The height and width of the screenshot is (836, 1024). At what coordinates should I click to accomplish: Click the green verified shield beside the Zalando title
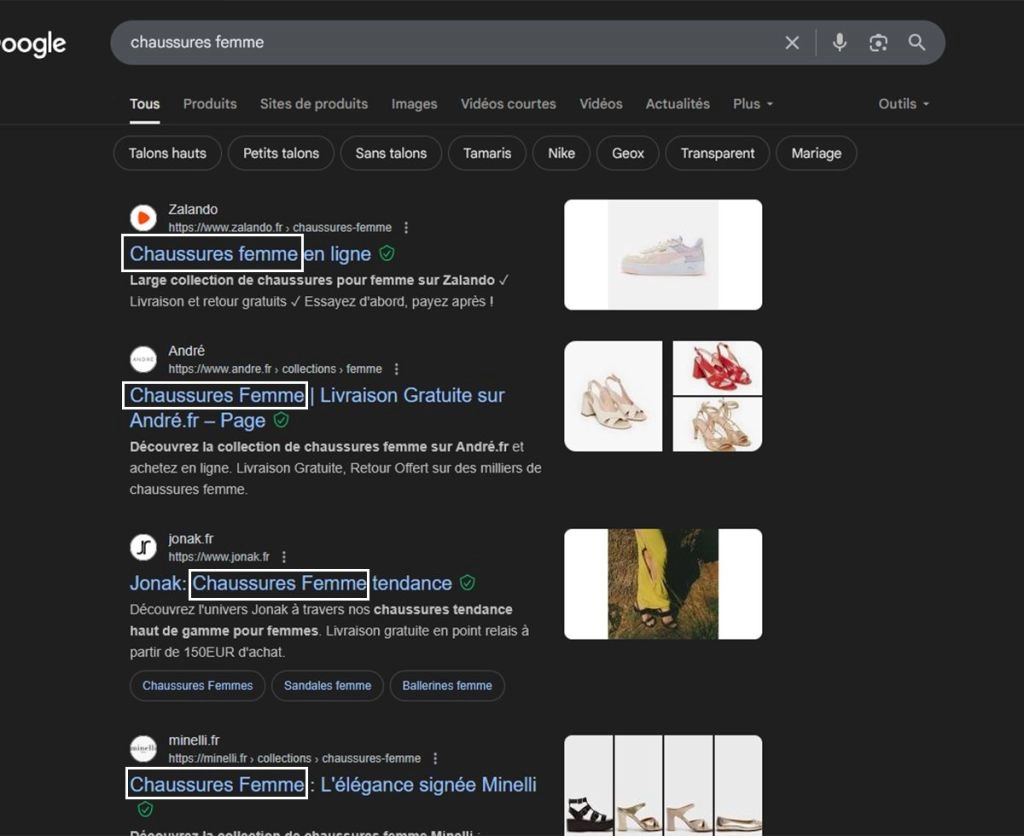point(387,254)
